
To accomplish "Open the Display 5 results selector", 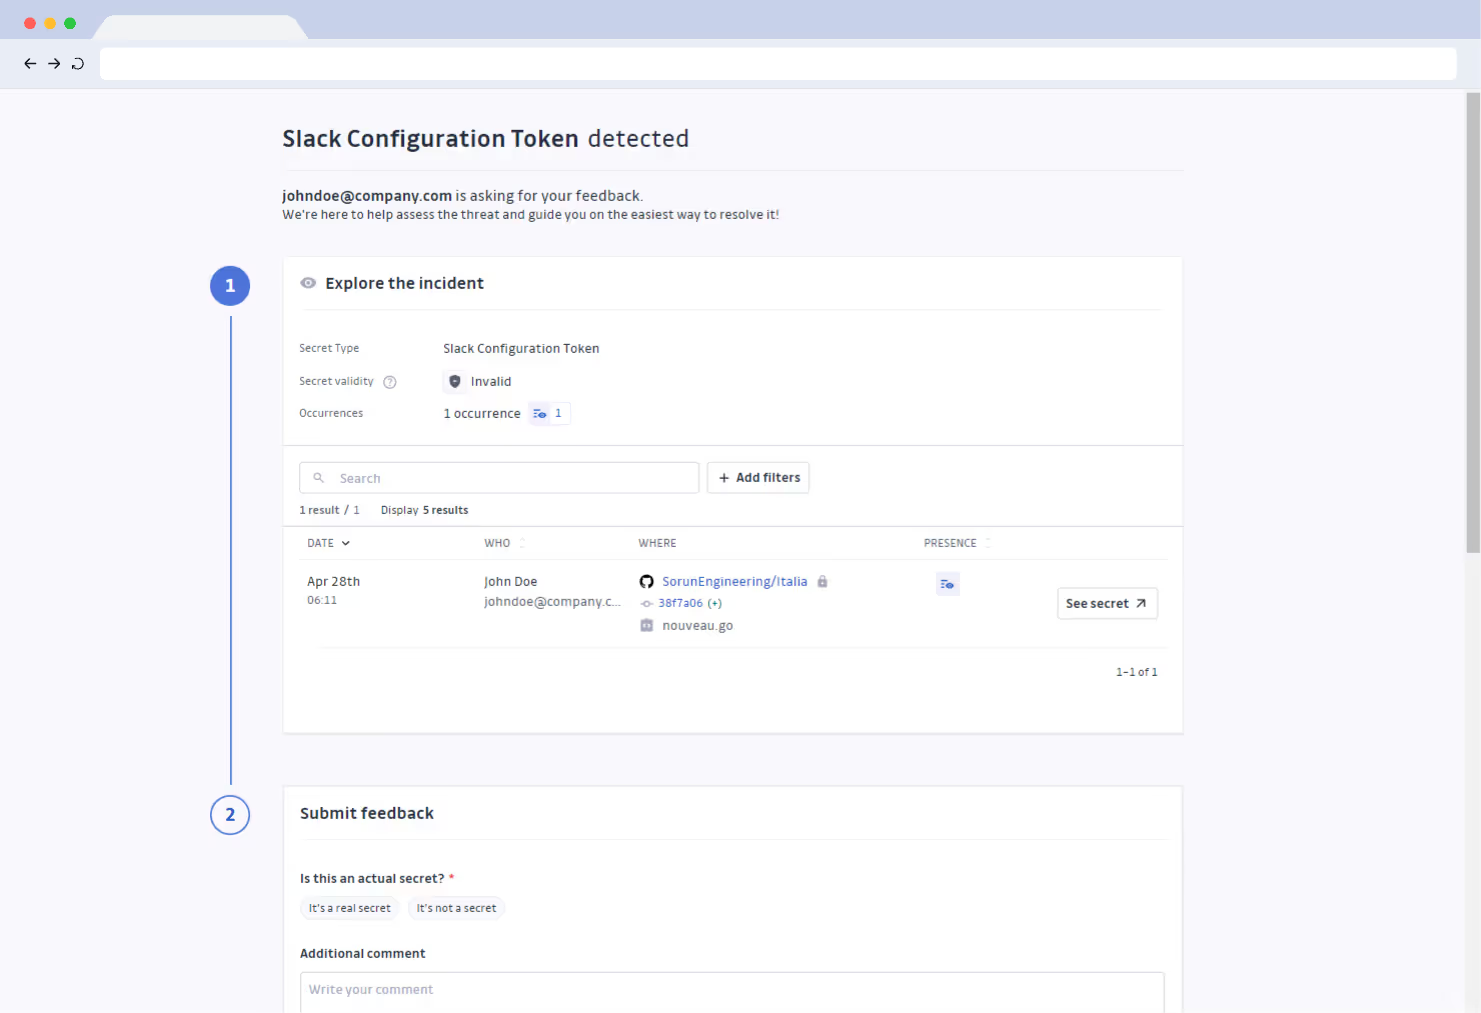I will [x=424, y=510].
